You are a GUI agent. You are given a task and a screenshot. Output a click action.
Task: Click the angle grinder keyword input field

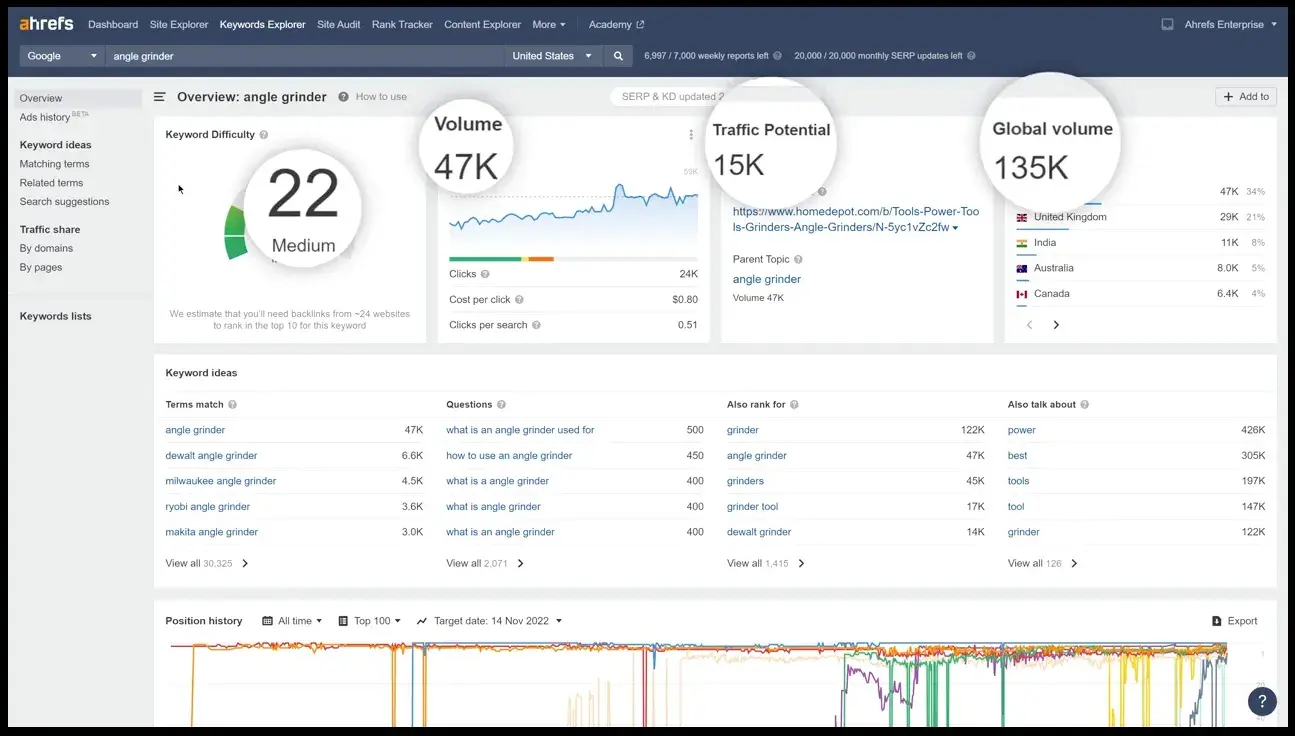tap(300, 56)
